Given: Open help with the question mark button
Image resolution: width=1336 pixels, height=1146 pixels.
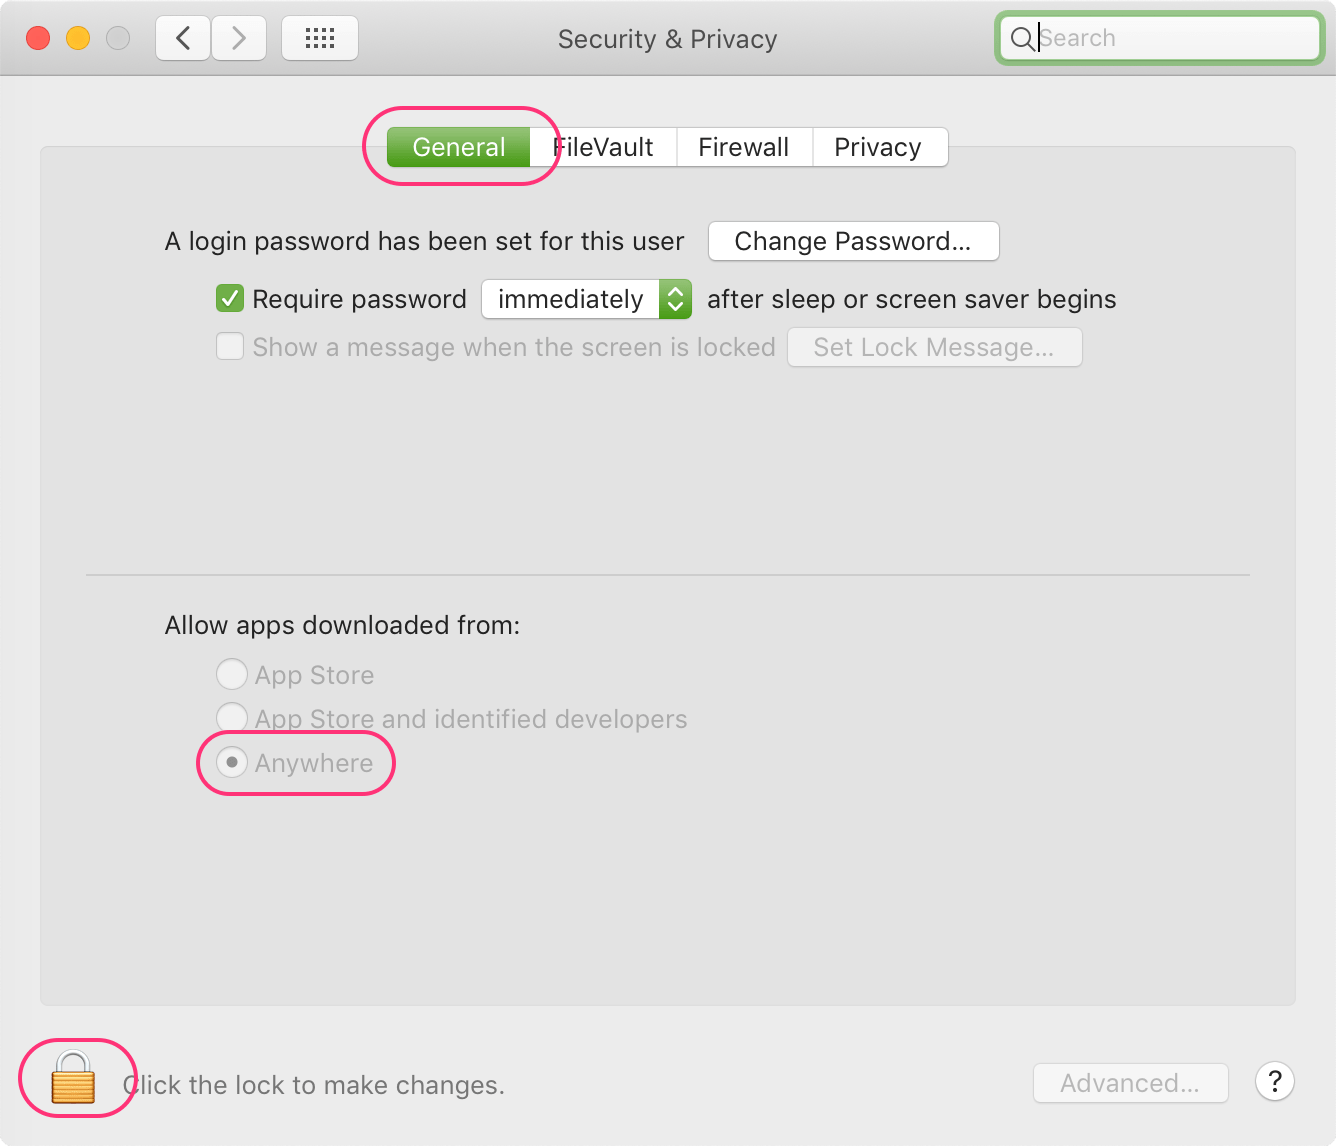Looking at the screenshot, I should point(1275,1082).
